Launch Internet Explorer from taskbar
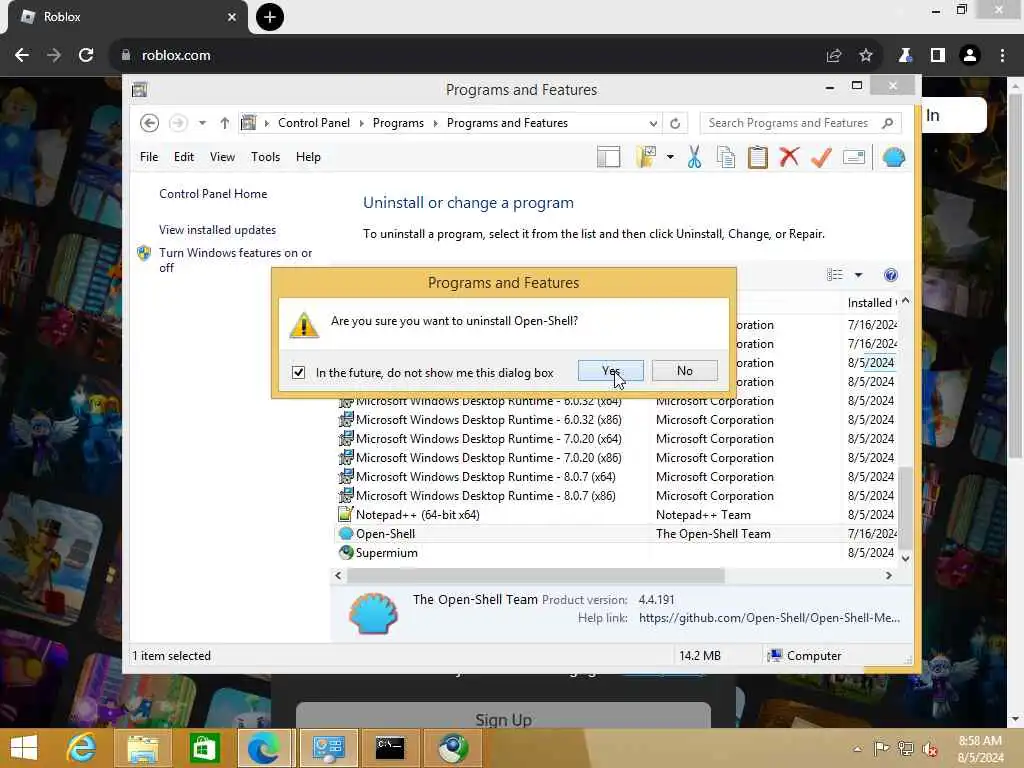The image size is (1024, 768). coord(82,748)
